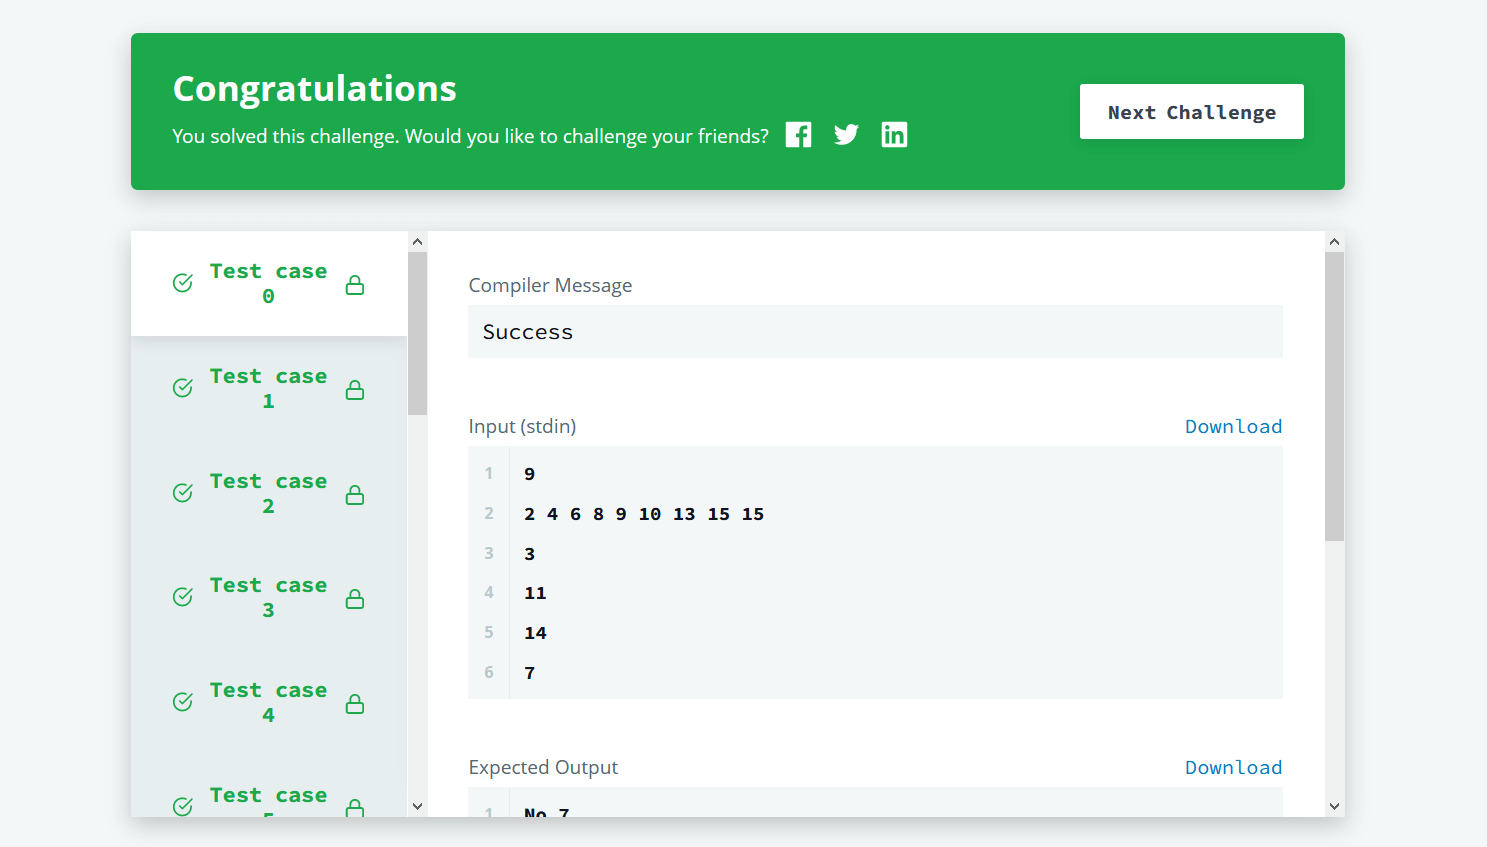The image size is (1487, 847).
Task: Switch to the Test case 1 tab
Action: click(x=268, y=388)
